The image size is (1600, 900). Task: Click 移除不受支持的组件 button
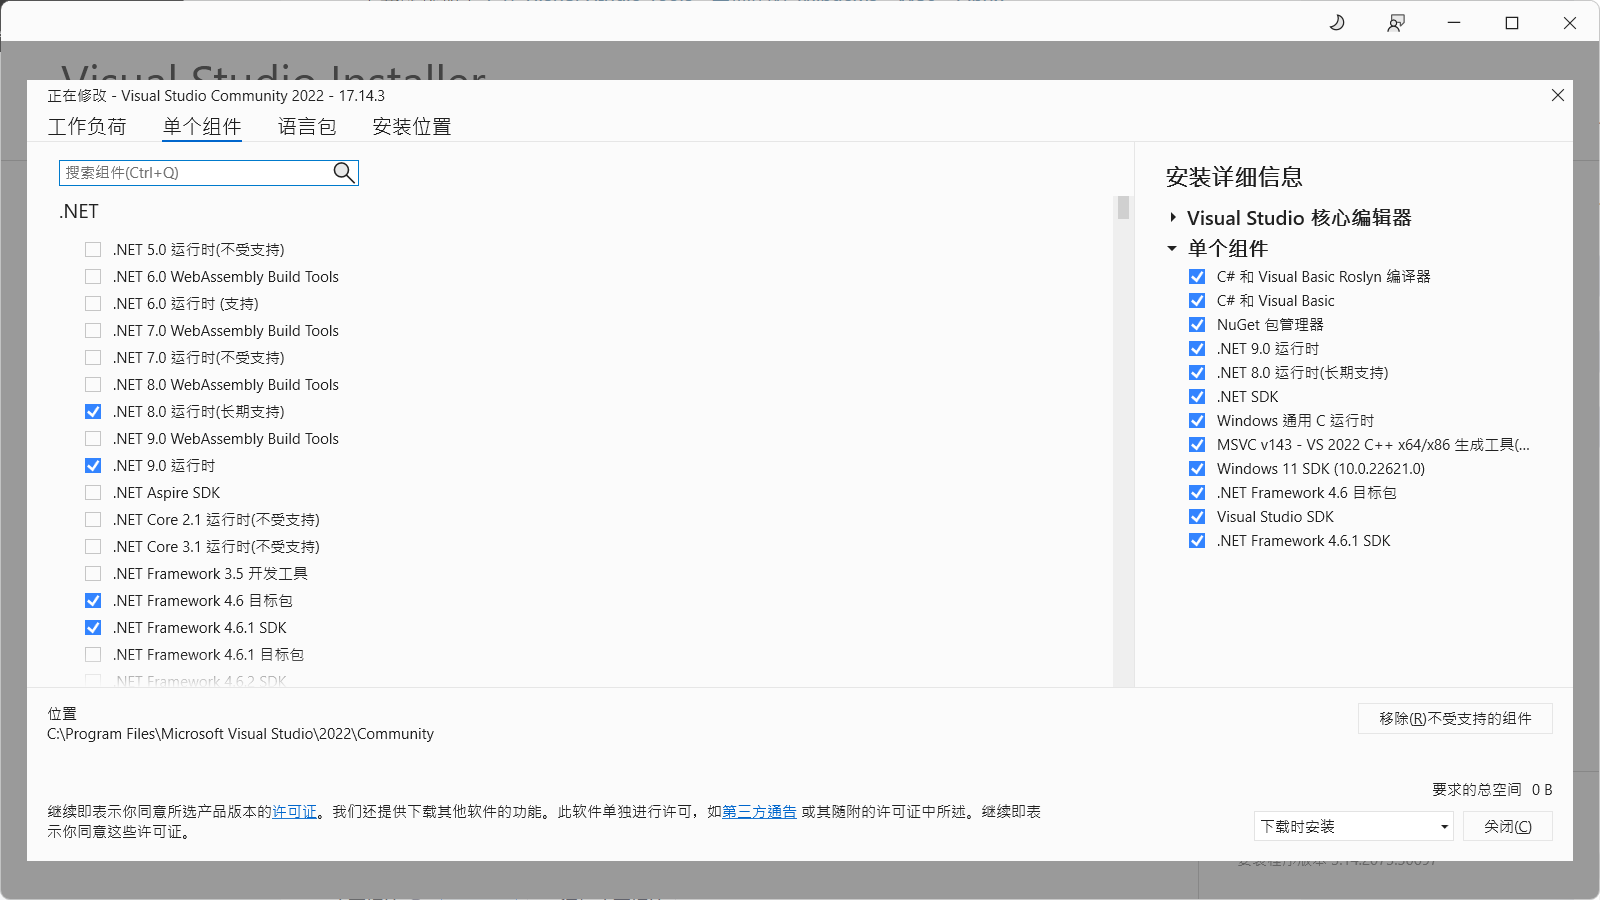(x=1455, y=718)
